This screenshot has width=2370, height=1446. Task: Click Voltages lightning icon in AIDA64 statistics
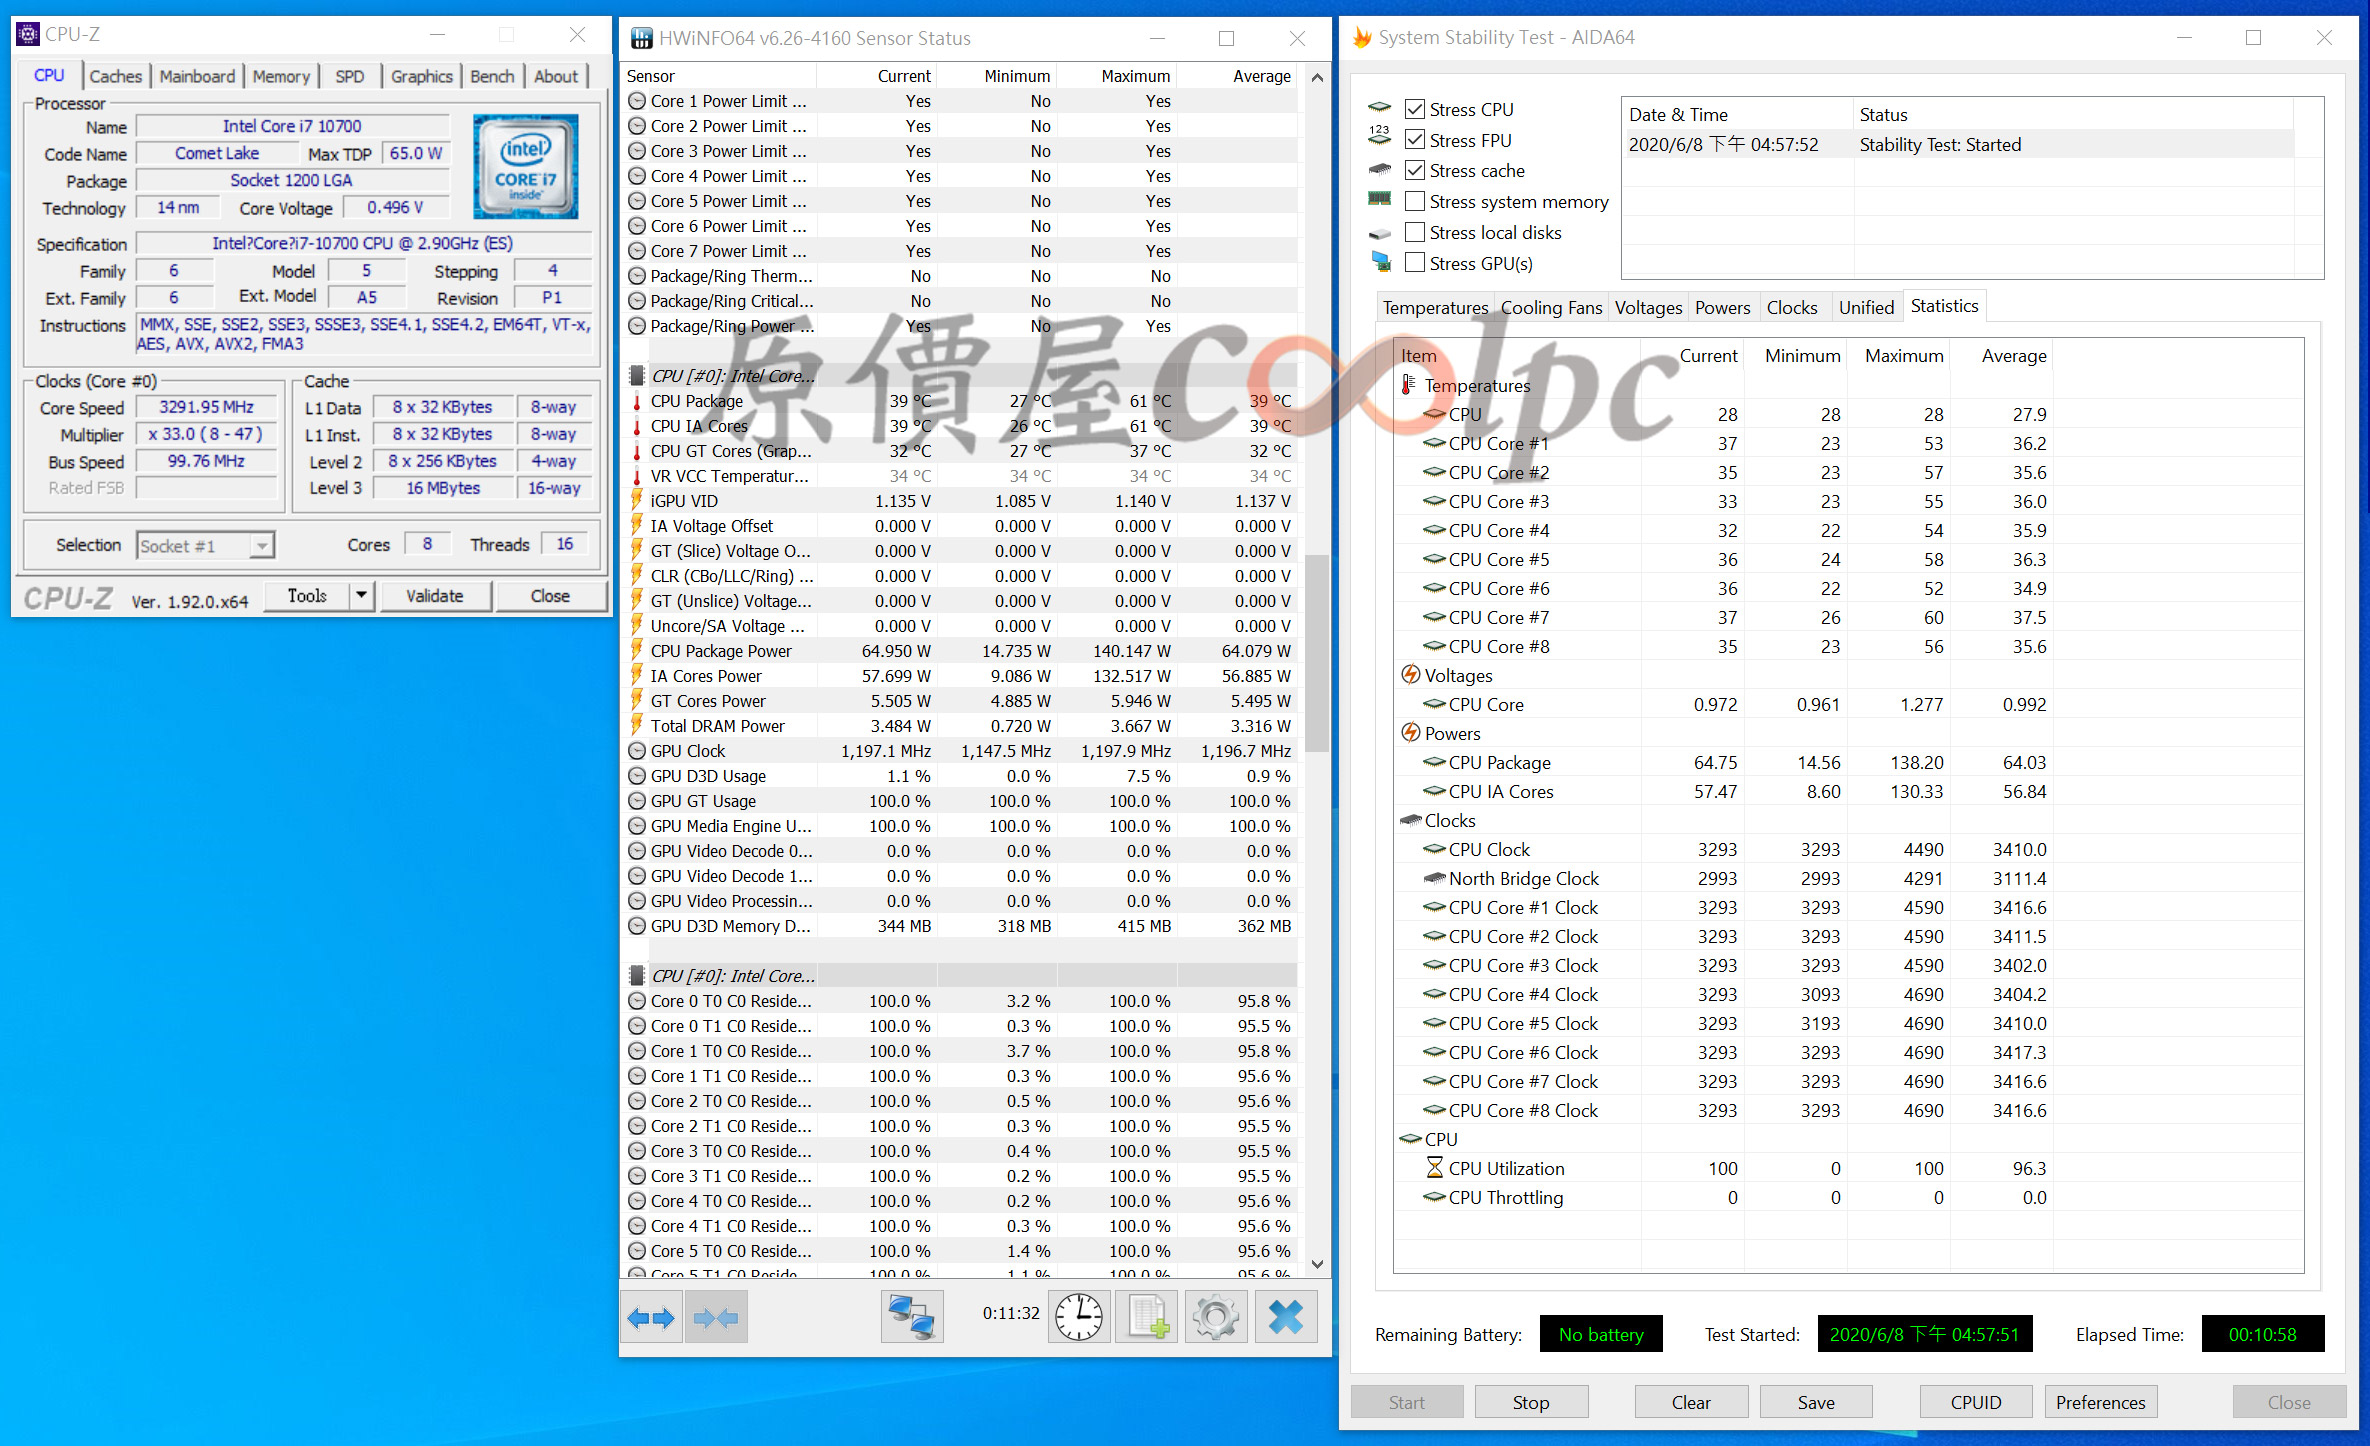coord(1410,675)
